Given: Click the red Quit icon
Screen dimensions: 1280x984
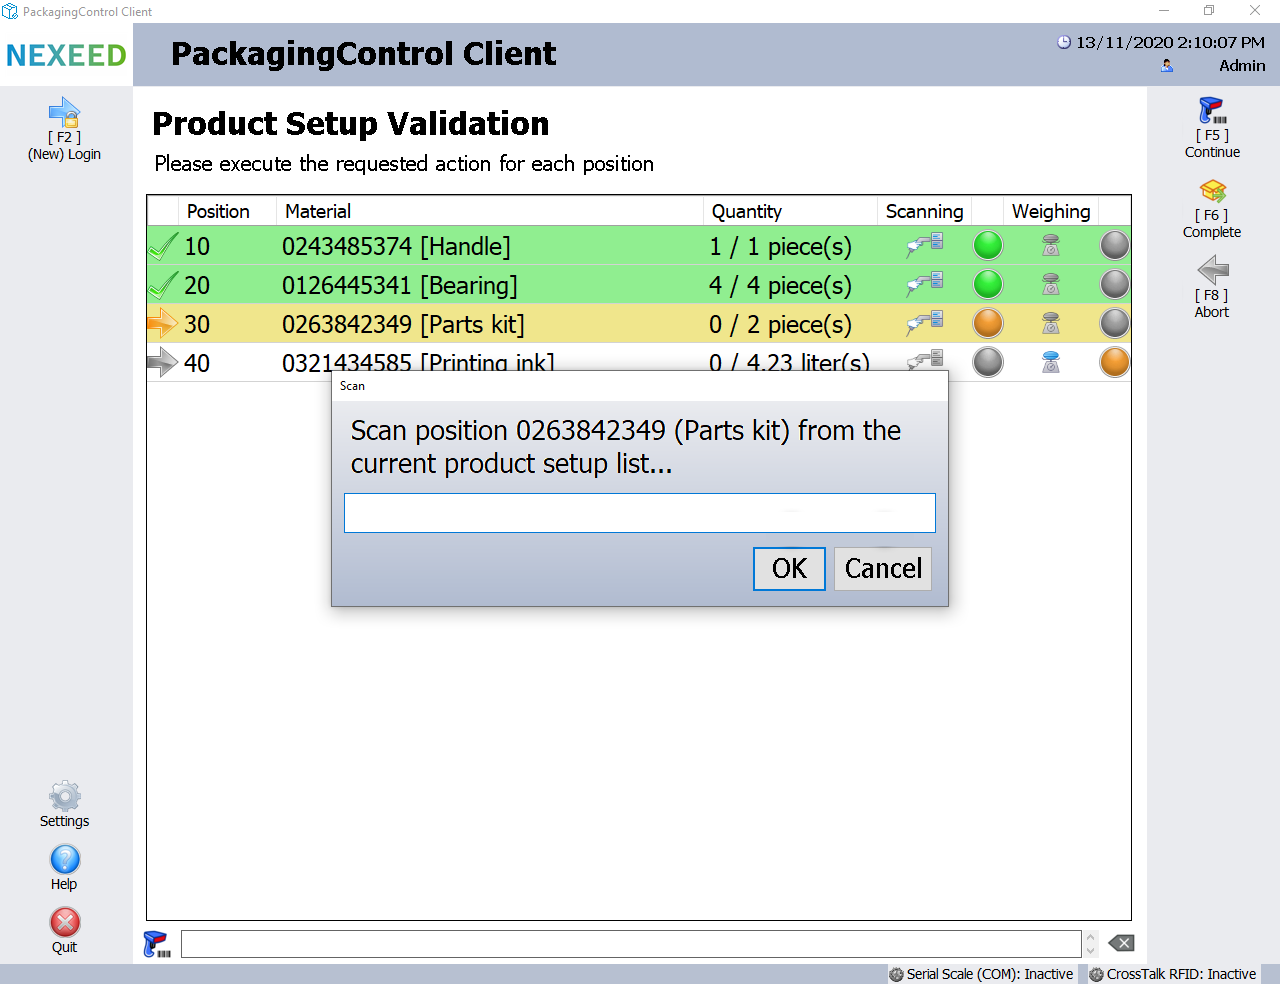Looking at the screenshot, I should (x=65, y=922).
